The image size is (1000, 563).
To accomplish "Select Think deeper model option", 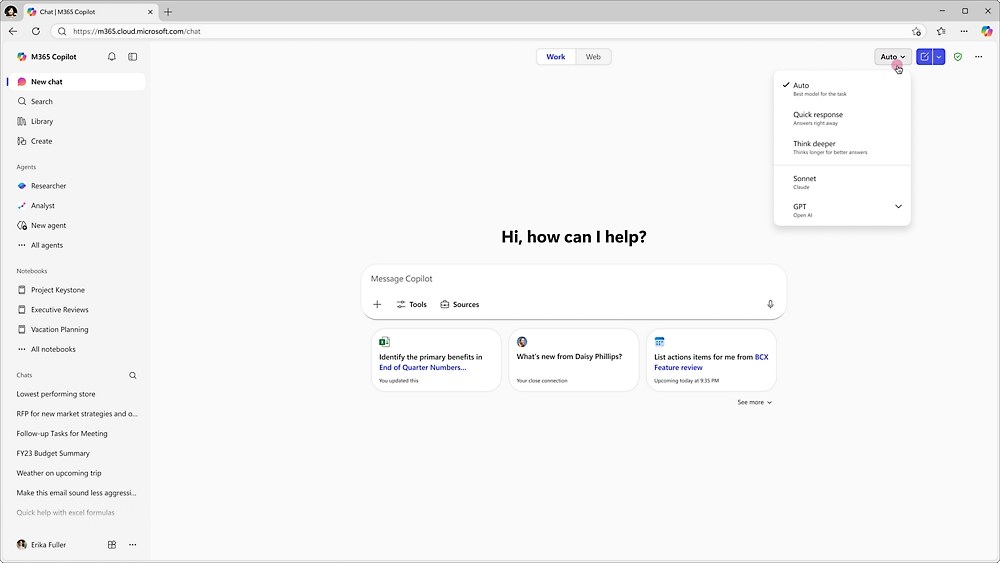I will pyautogui.click(x=842, y=147).
